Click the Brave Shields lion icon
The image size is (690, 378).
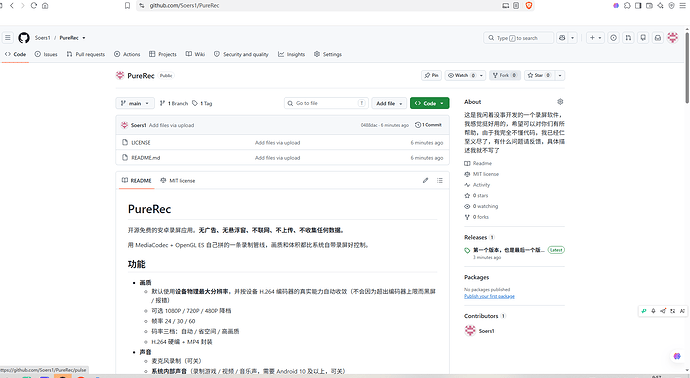pyautogui.click(x=529, y=5)
